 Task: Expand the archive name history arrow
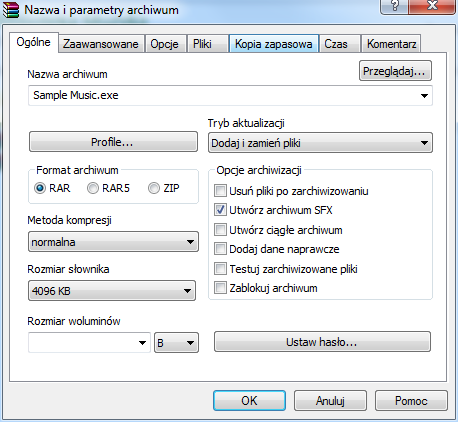(x=424, y=96)
